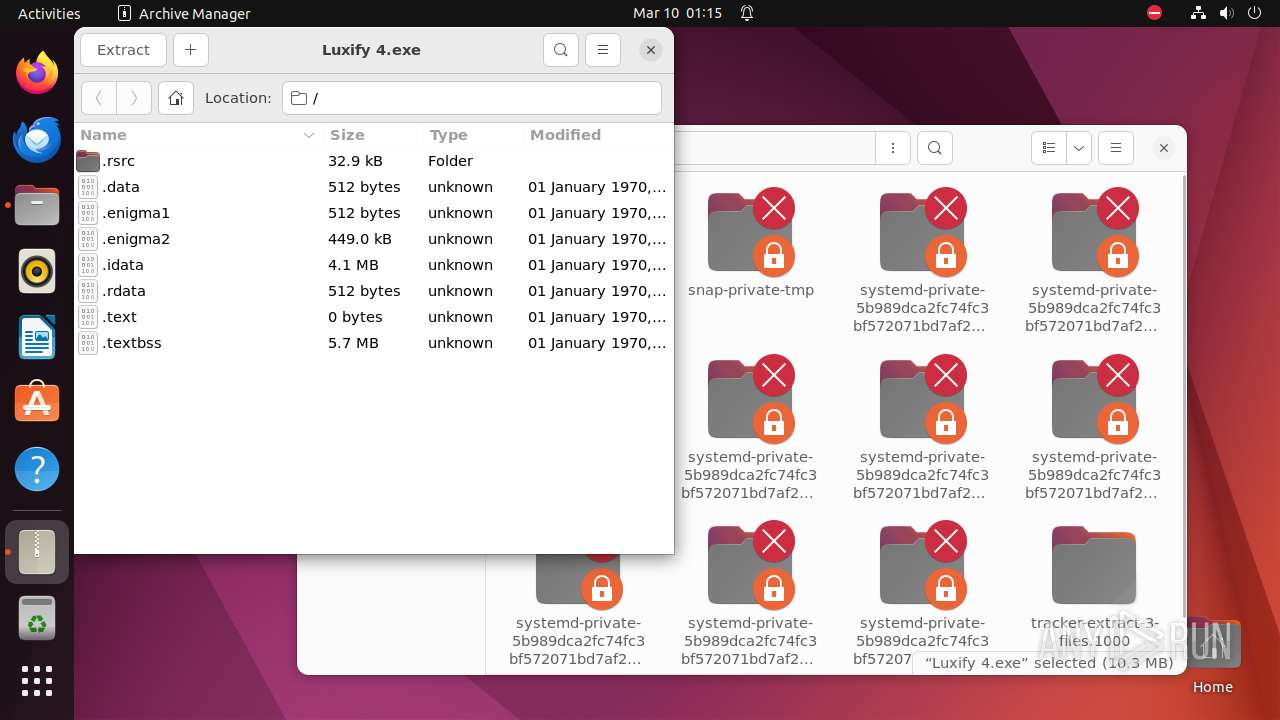Viewport: 1280px width, 720px height.
Task: Open Help from the dock
Action: [x=37, y=469]
